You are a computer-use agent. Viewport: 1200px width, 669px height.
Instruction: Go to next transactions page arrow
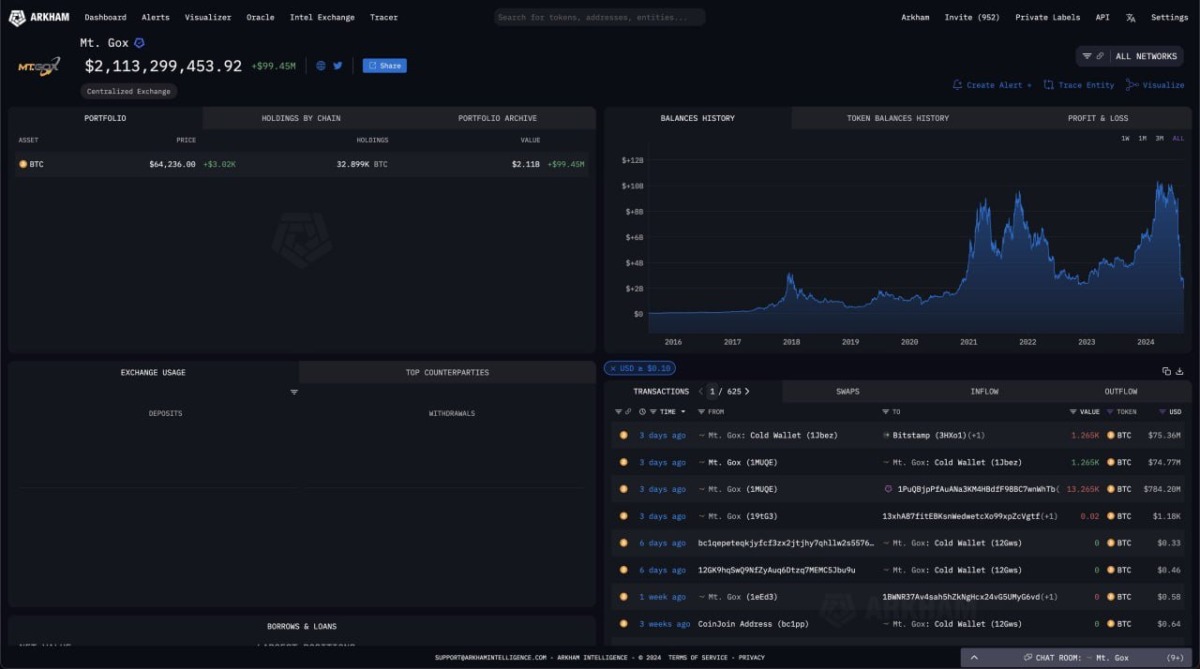coord(747,391)
